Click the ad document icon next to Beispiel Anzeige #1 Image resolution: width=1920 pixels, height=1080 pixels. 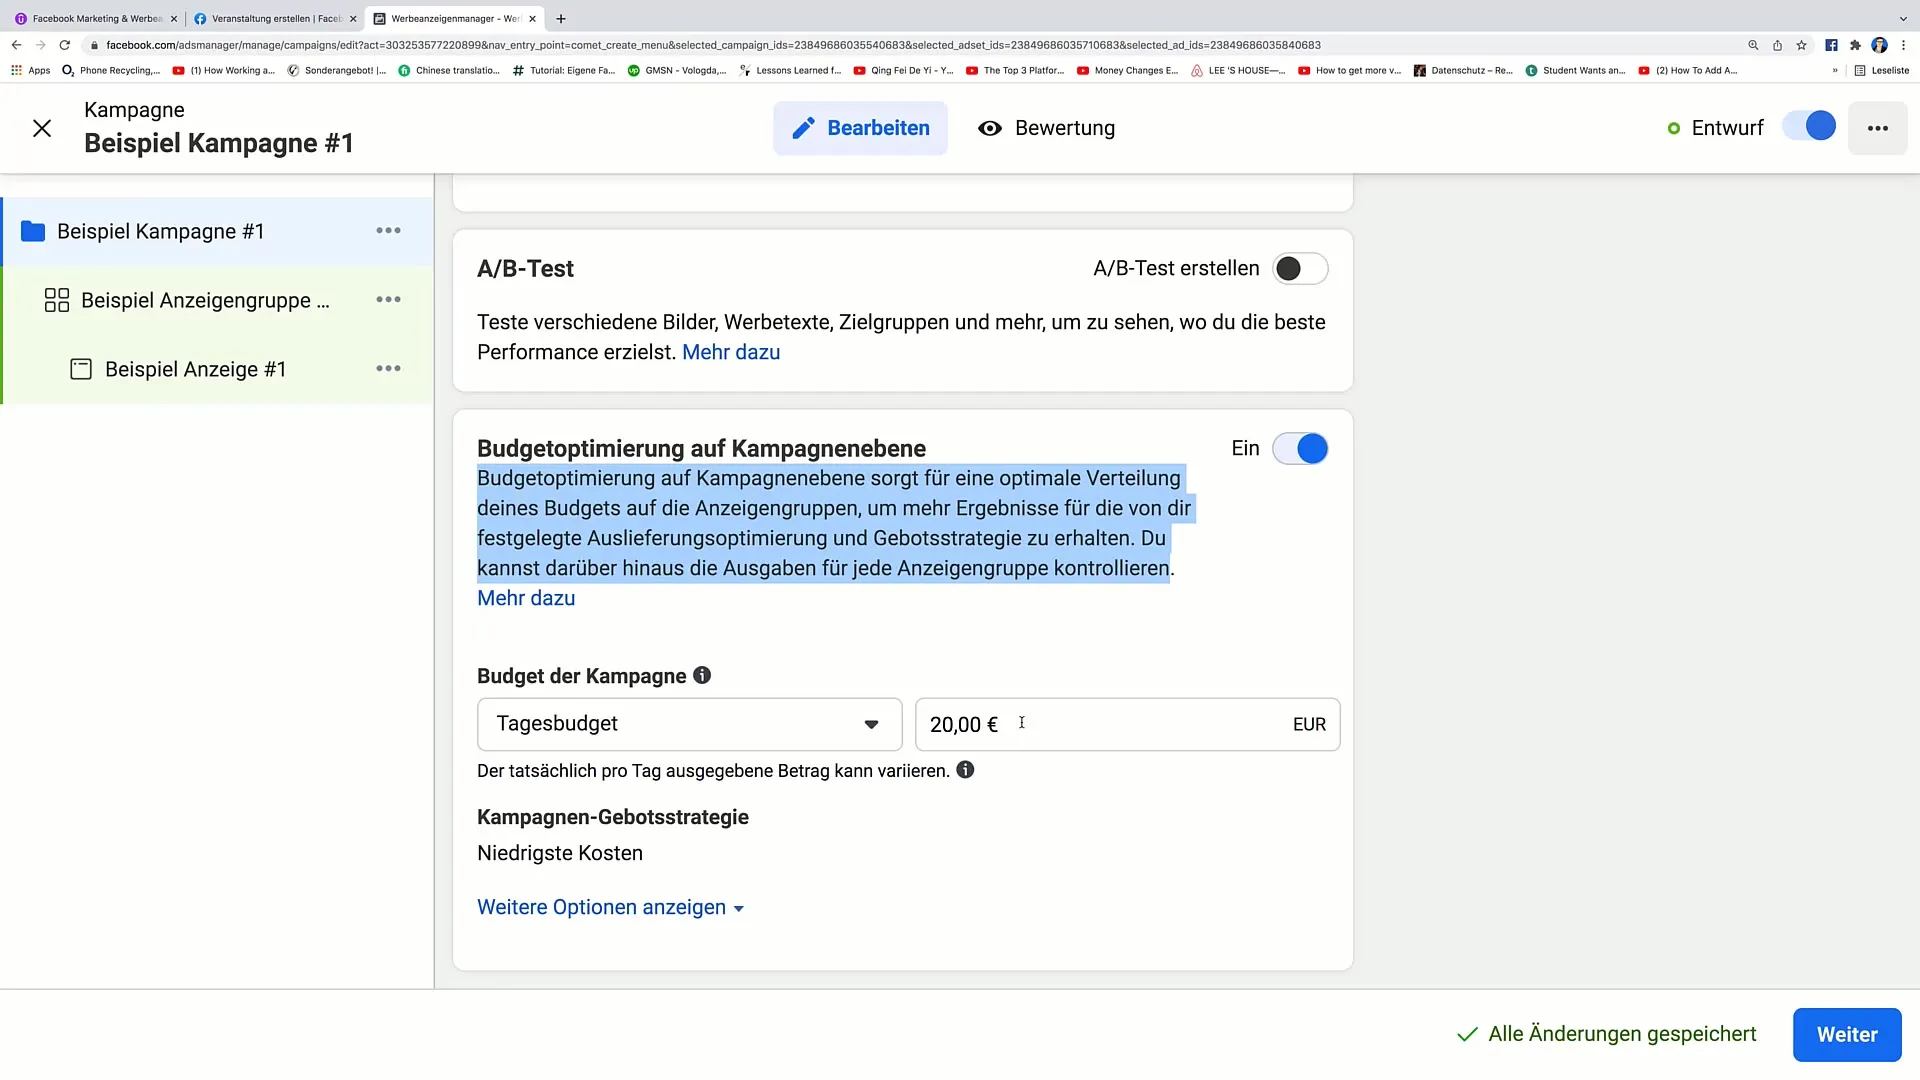point(80,369)
